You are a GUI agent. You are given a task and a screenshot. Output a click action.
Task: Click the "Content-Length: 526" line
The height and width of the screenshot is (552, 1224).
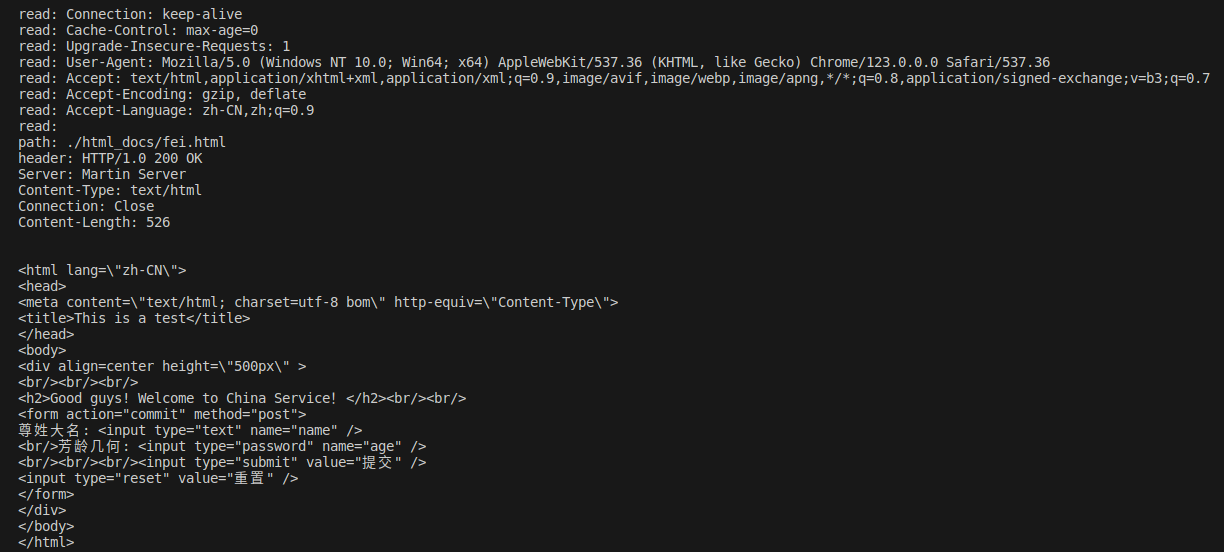[x=94, y=222]
